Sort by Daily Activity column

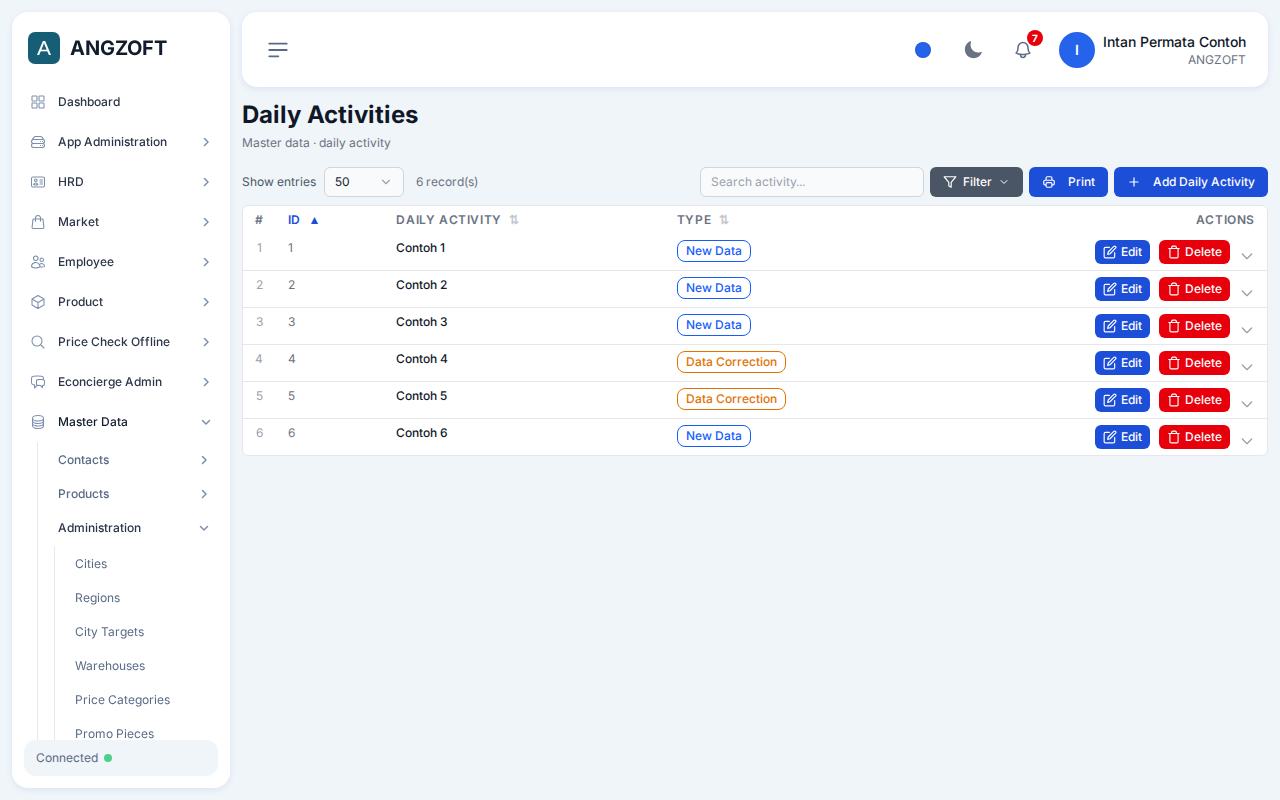tap(457, 220)
